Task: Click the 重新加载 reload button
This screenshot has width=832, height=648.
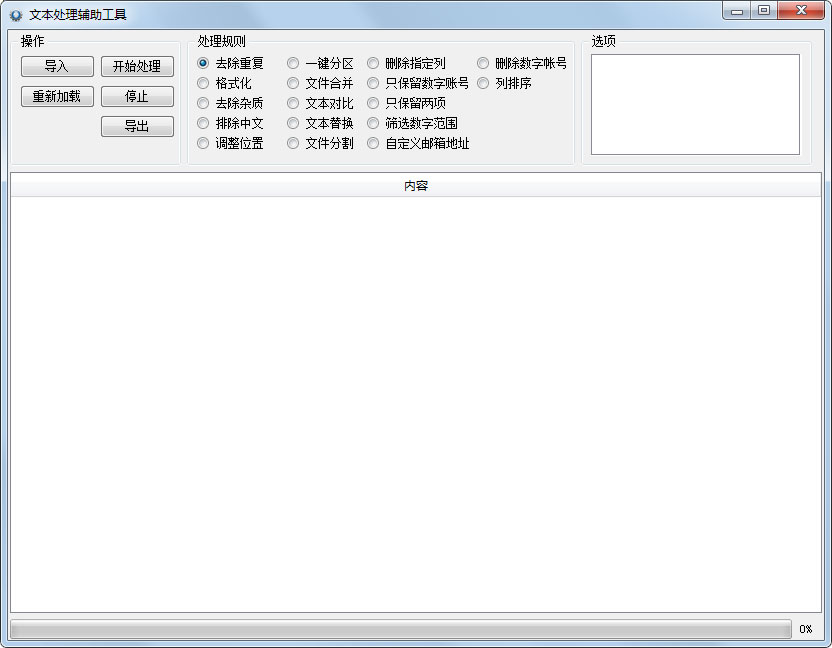Action: click(x=57, y=97)
